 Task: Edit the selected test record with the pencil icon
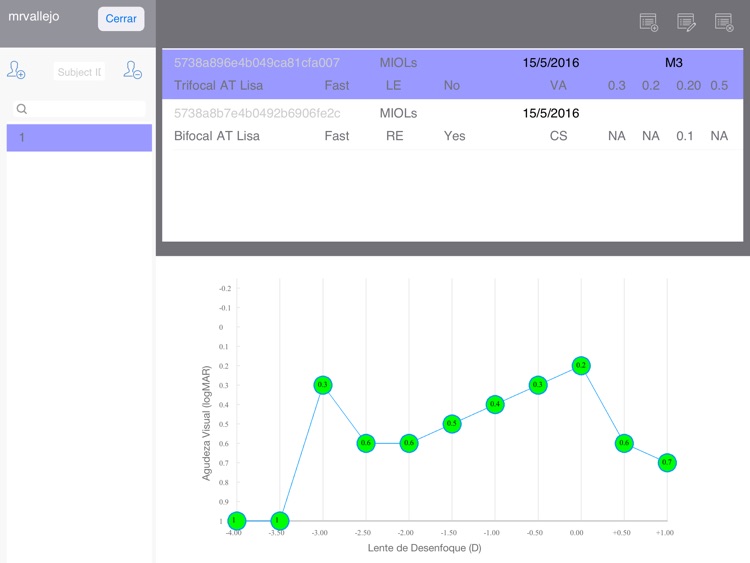coord(686,22)
